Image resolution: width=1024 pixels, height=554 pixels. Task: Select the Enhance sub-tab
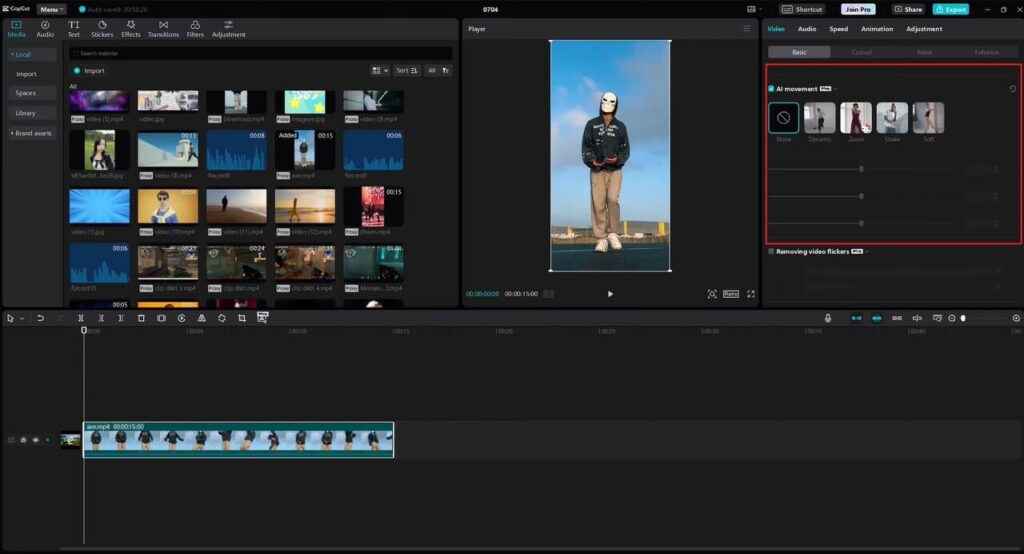[986, 52]
